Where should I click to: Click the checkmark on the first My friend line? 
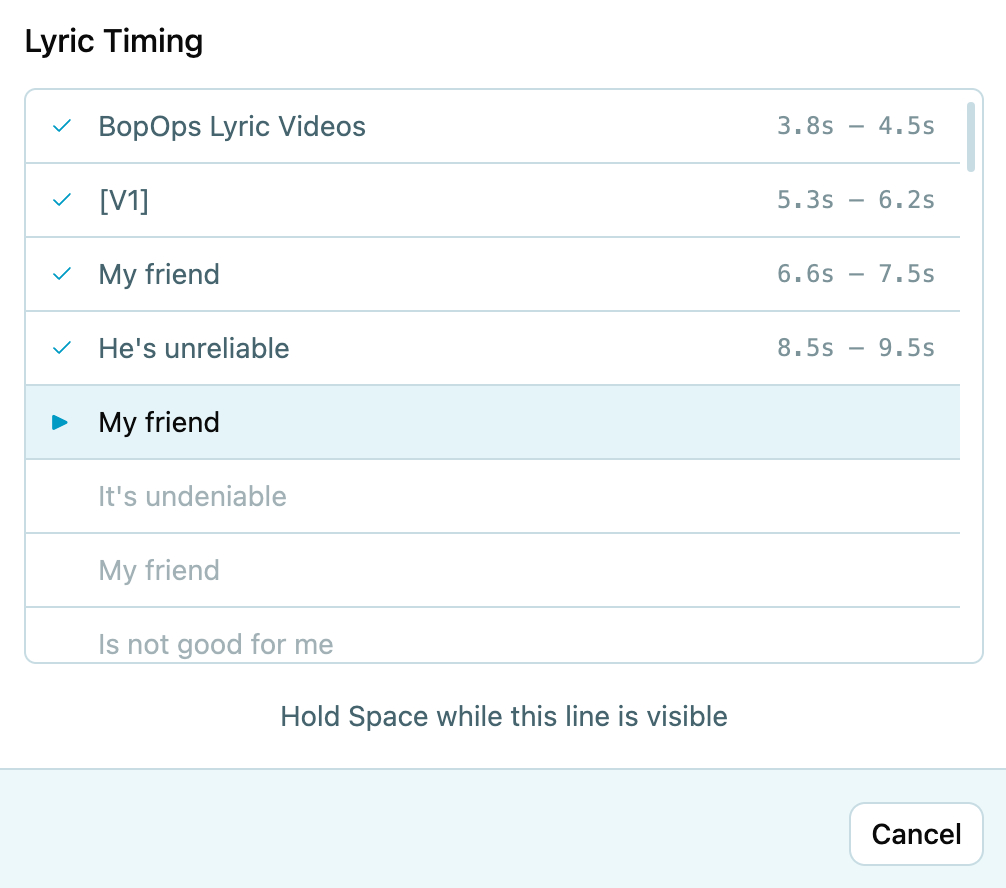[x=61, y=274]
